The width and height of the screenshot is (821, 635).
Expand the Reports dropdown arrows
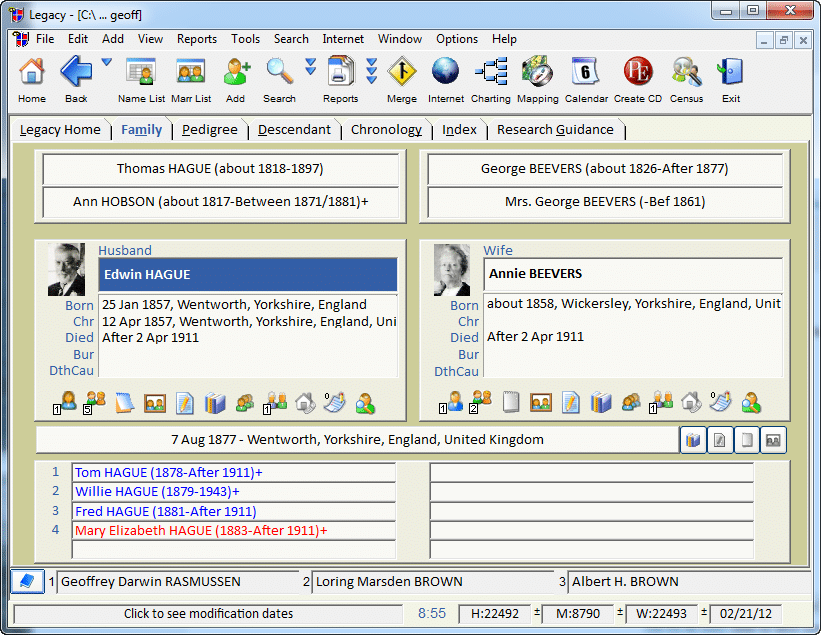(372, 71)
